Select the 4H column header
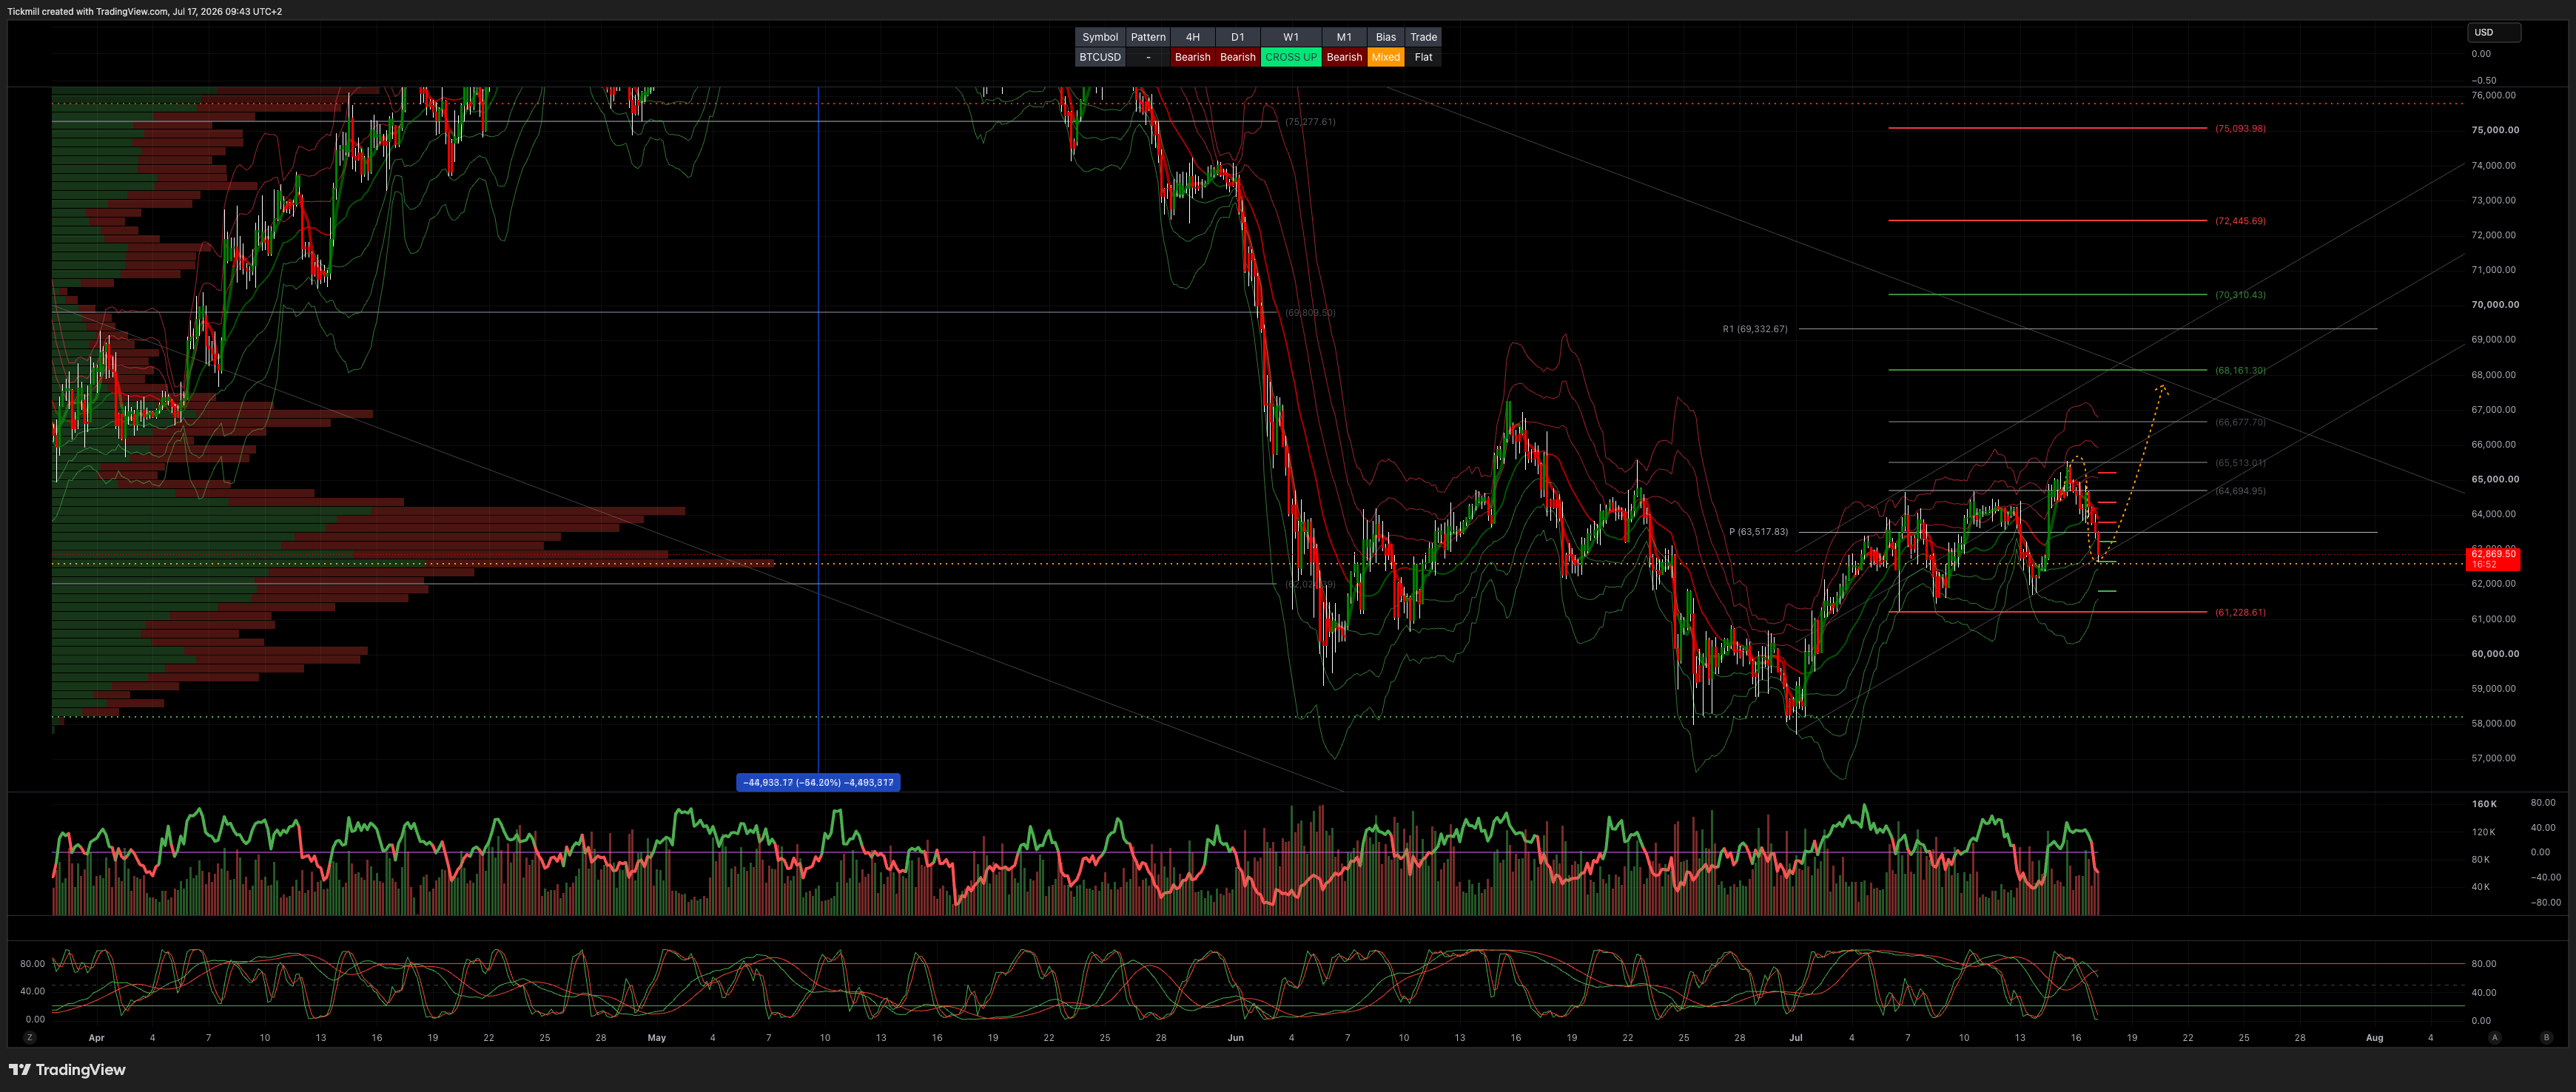This screenshot has width=2576, height=1092. [x=1192, y=37]
